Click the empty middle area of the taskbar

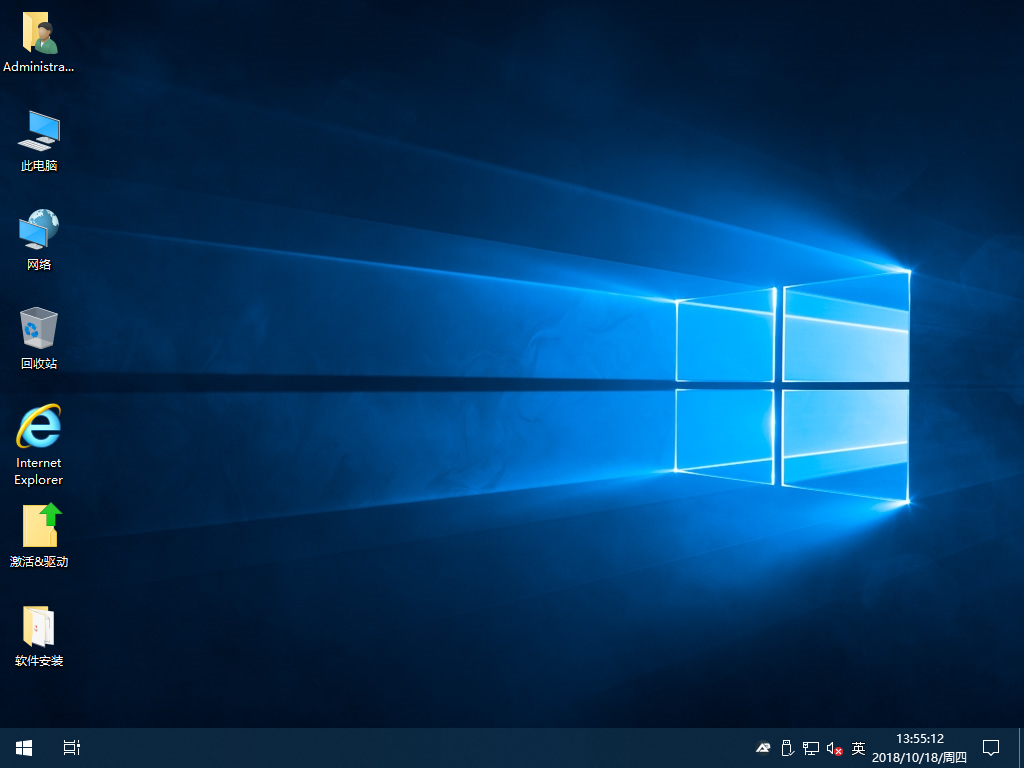click(x=400, y=747)
